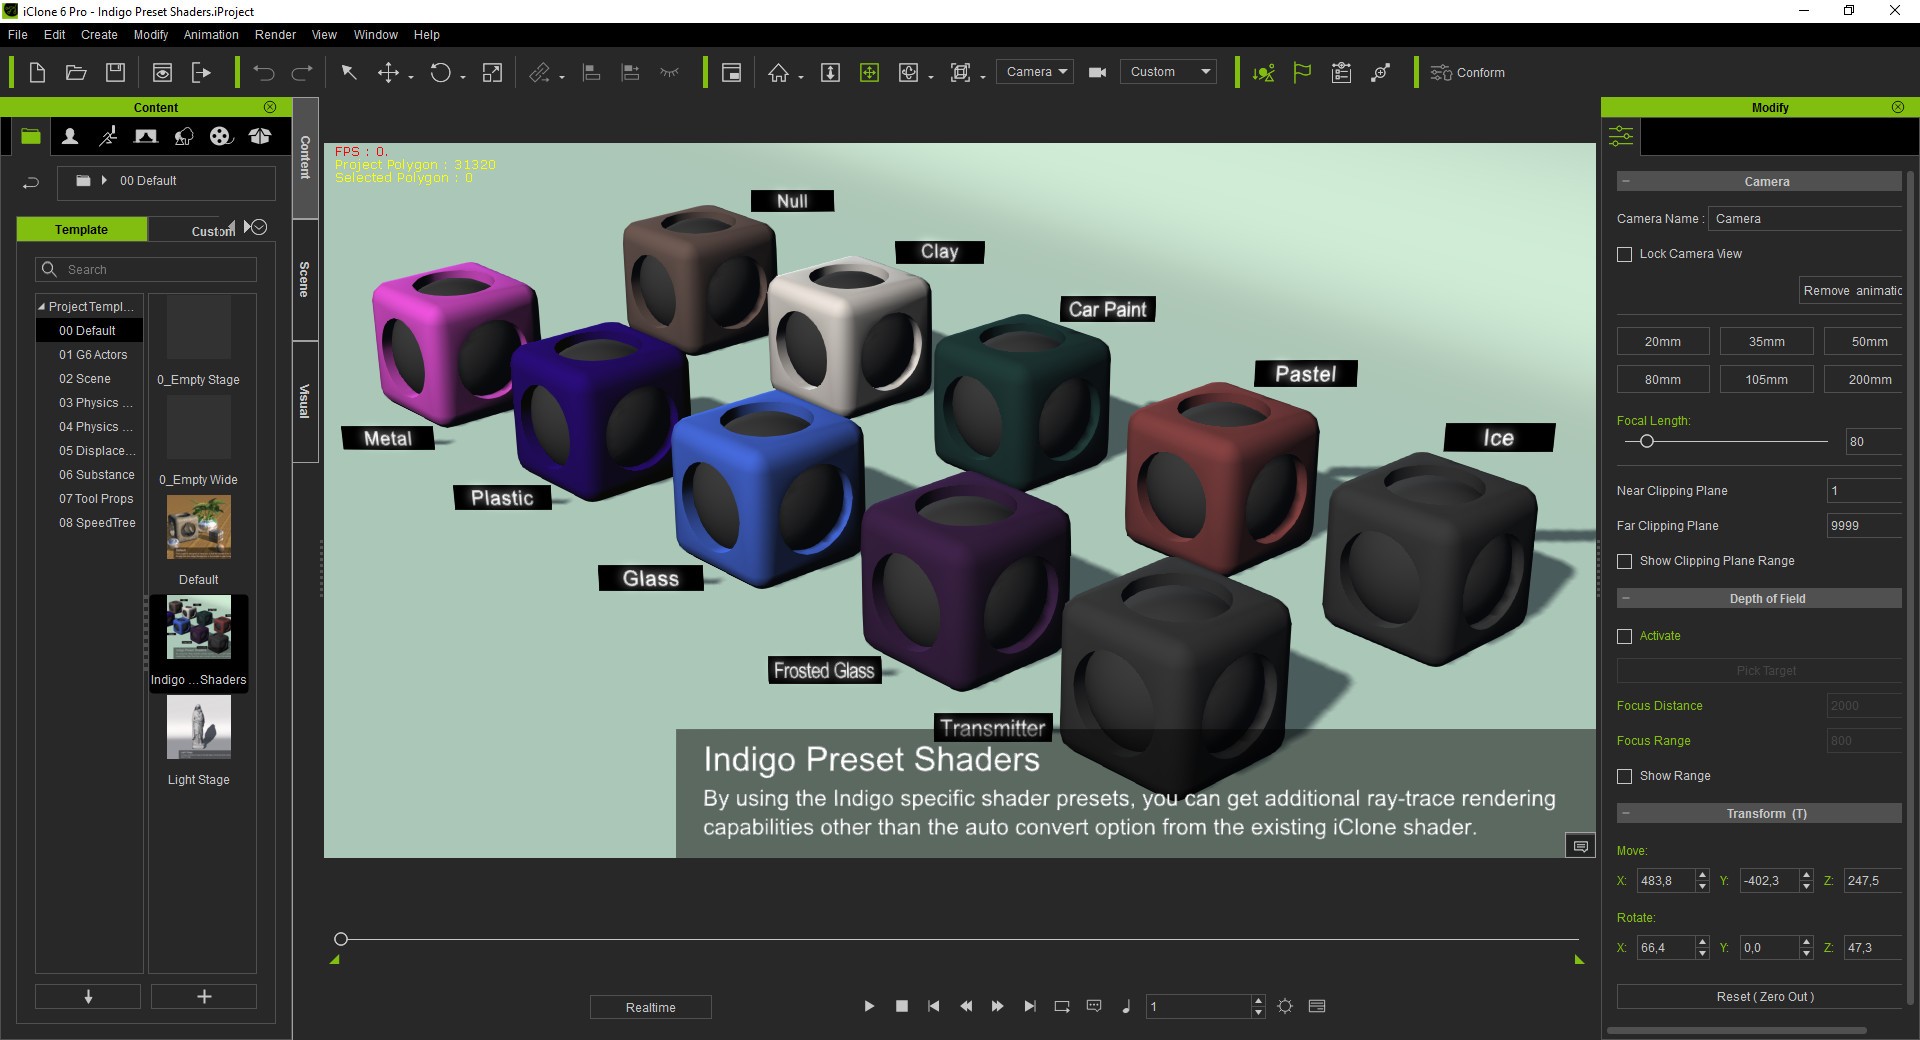Set lens to 35mm preset
The image size is (1920, 1040).
1766,342
